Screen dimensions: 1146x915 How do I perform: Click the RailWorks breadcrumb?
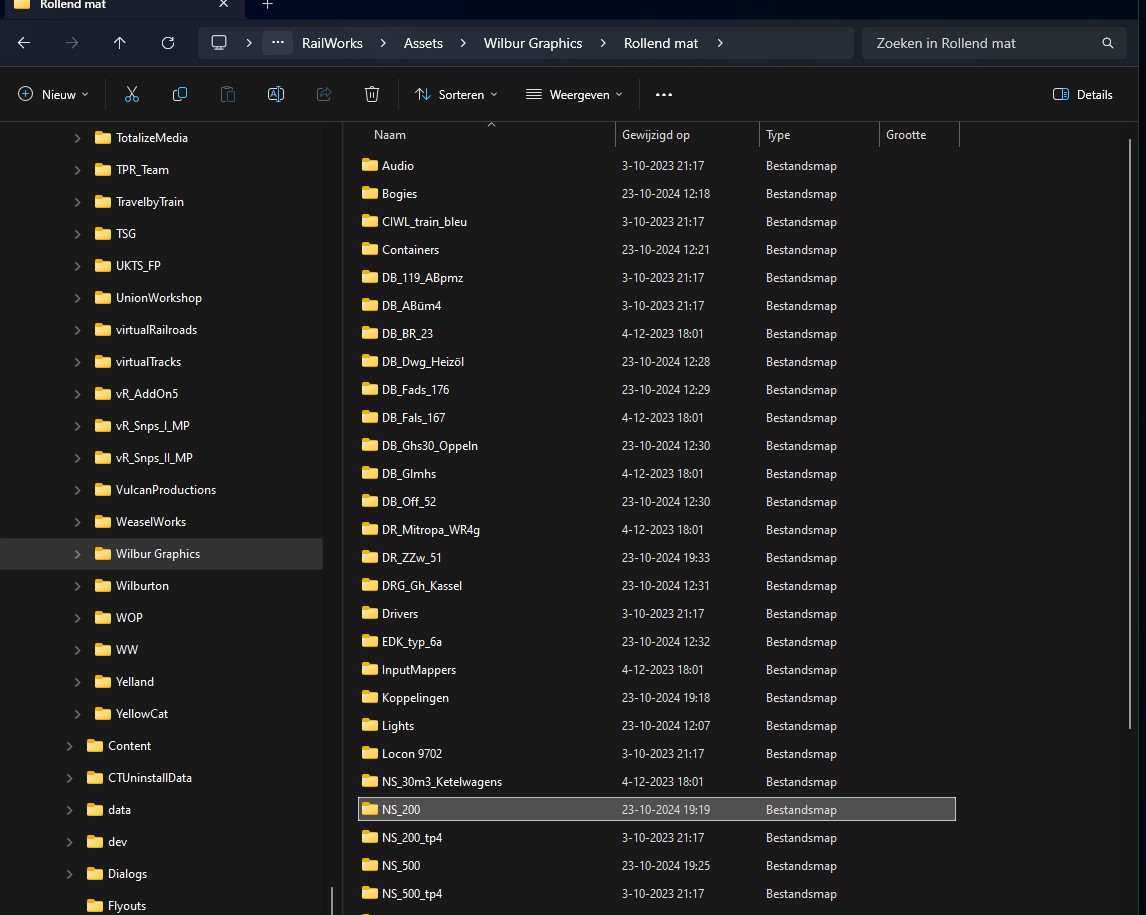(333, 43)
